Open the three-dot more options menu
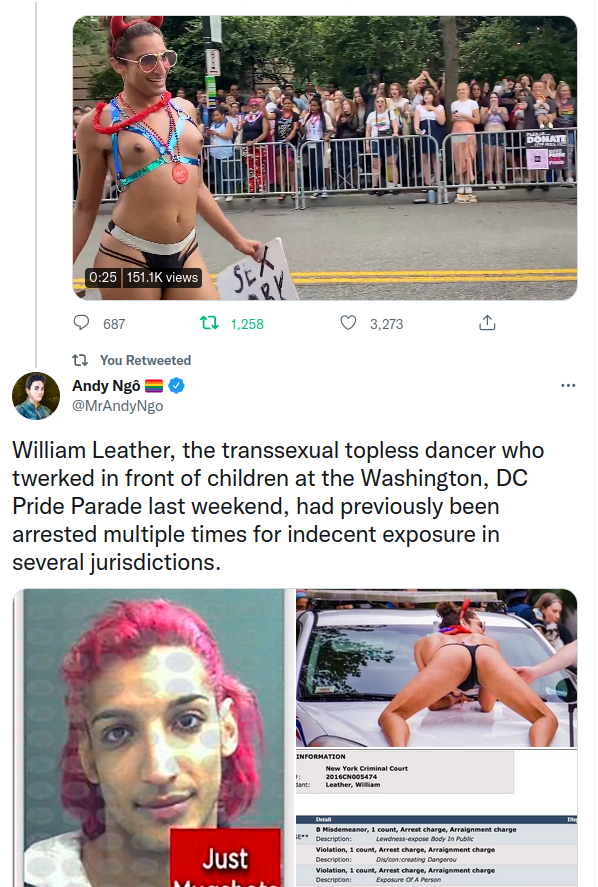This screenshot has width=598, height=887. pyautogui.click(x=568, y=385)
